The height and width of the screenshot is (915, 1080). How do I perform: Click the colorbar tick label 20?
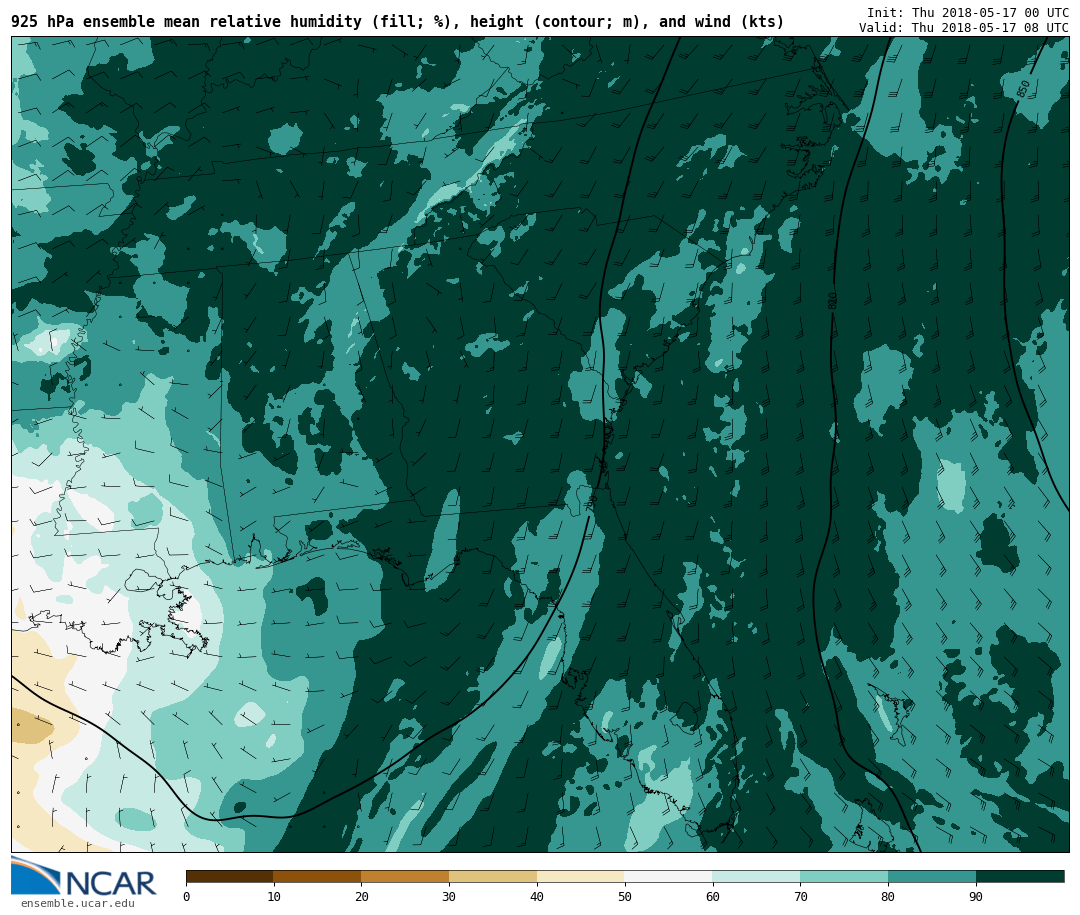pyautogui.click(x=362, y=896)
